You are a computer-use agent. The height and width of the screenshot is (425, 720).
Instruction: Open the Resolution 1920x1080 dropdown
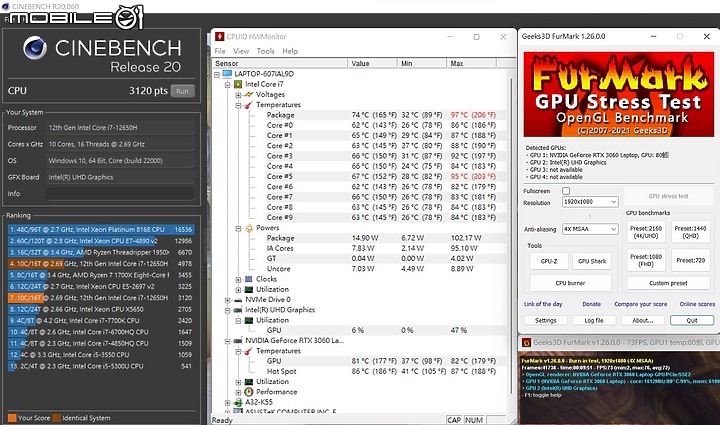(590, 202)
